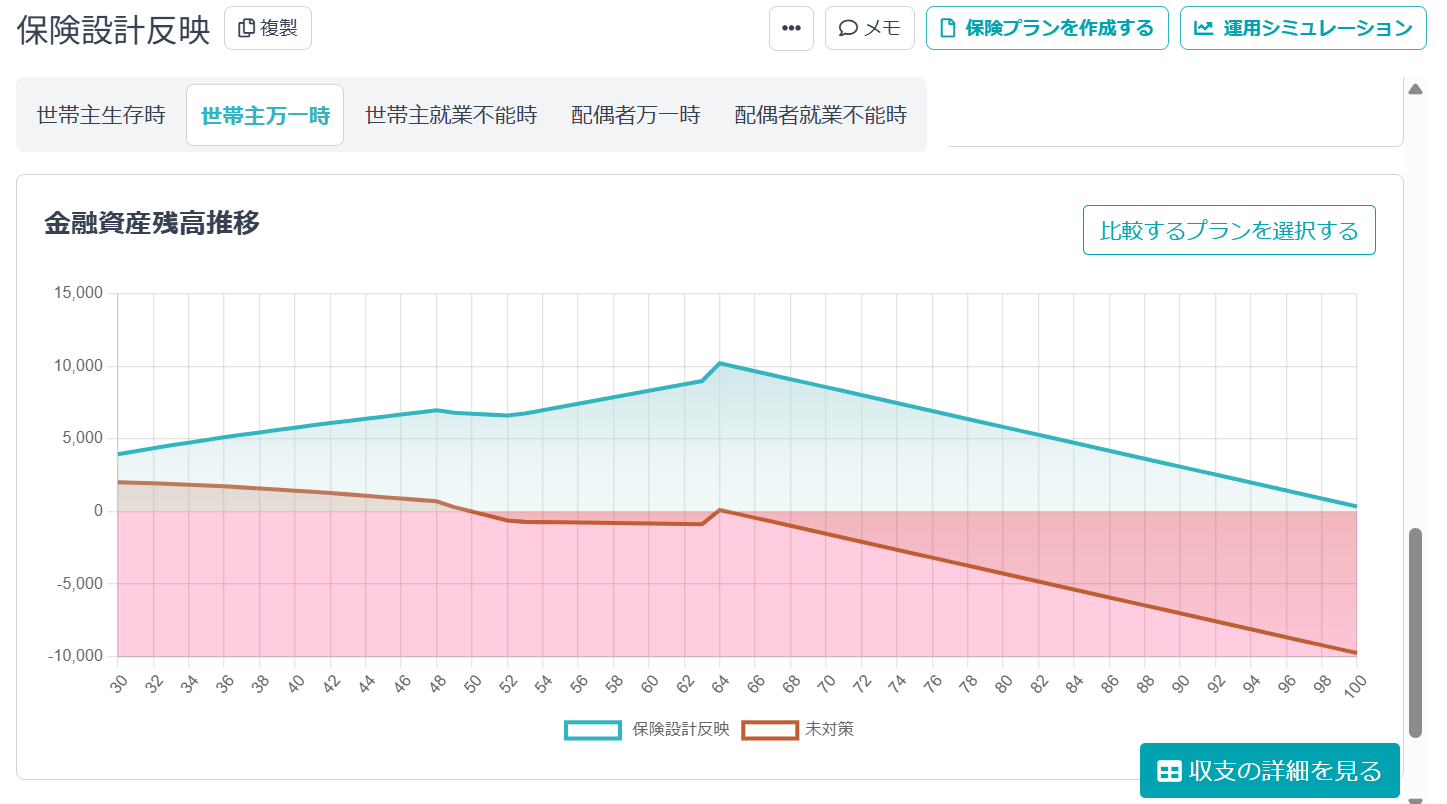Click the chart icon in 運用シミュレーション

tap(1203, 27)
